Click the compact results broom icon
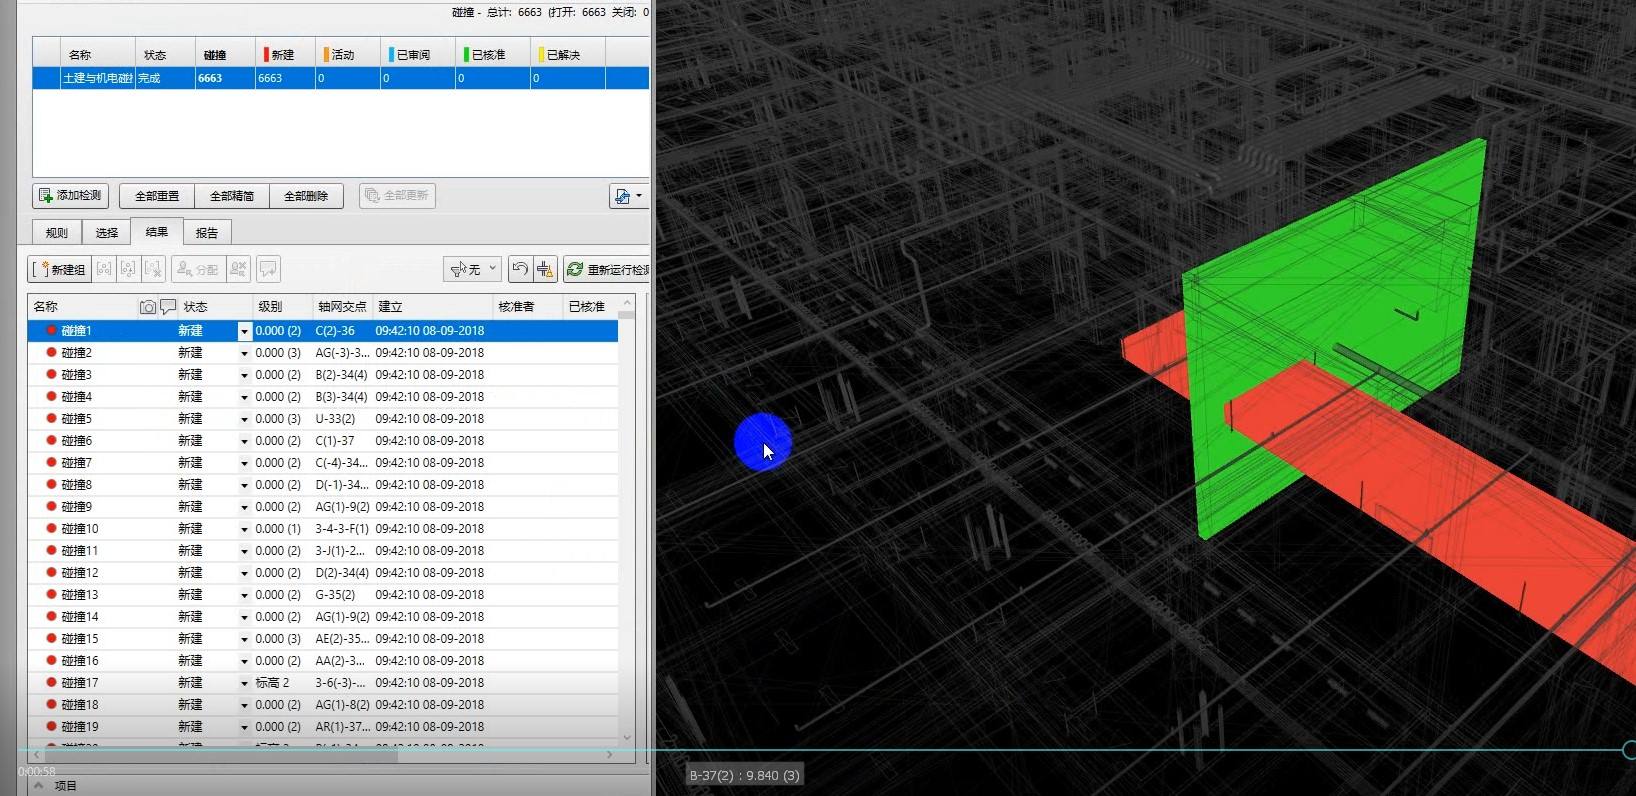Viewport: 1636px width, 796px height. (x=545, y=269)
